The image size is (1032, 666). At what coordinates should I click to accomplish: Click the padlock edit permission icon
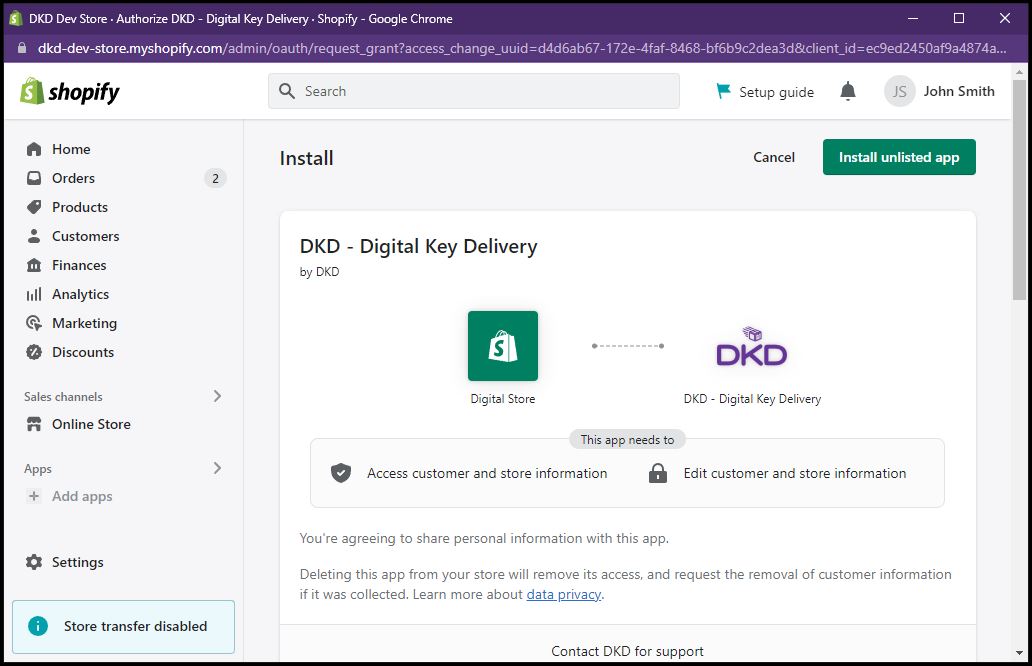click(x=658, y=473)
